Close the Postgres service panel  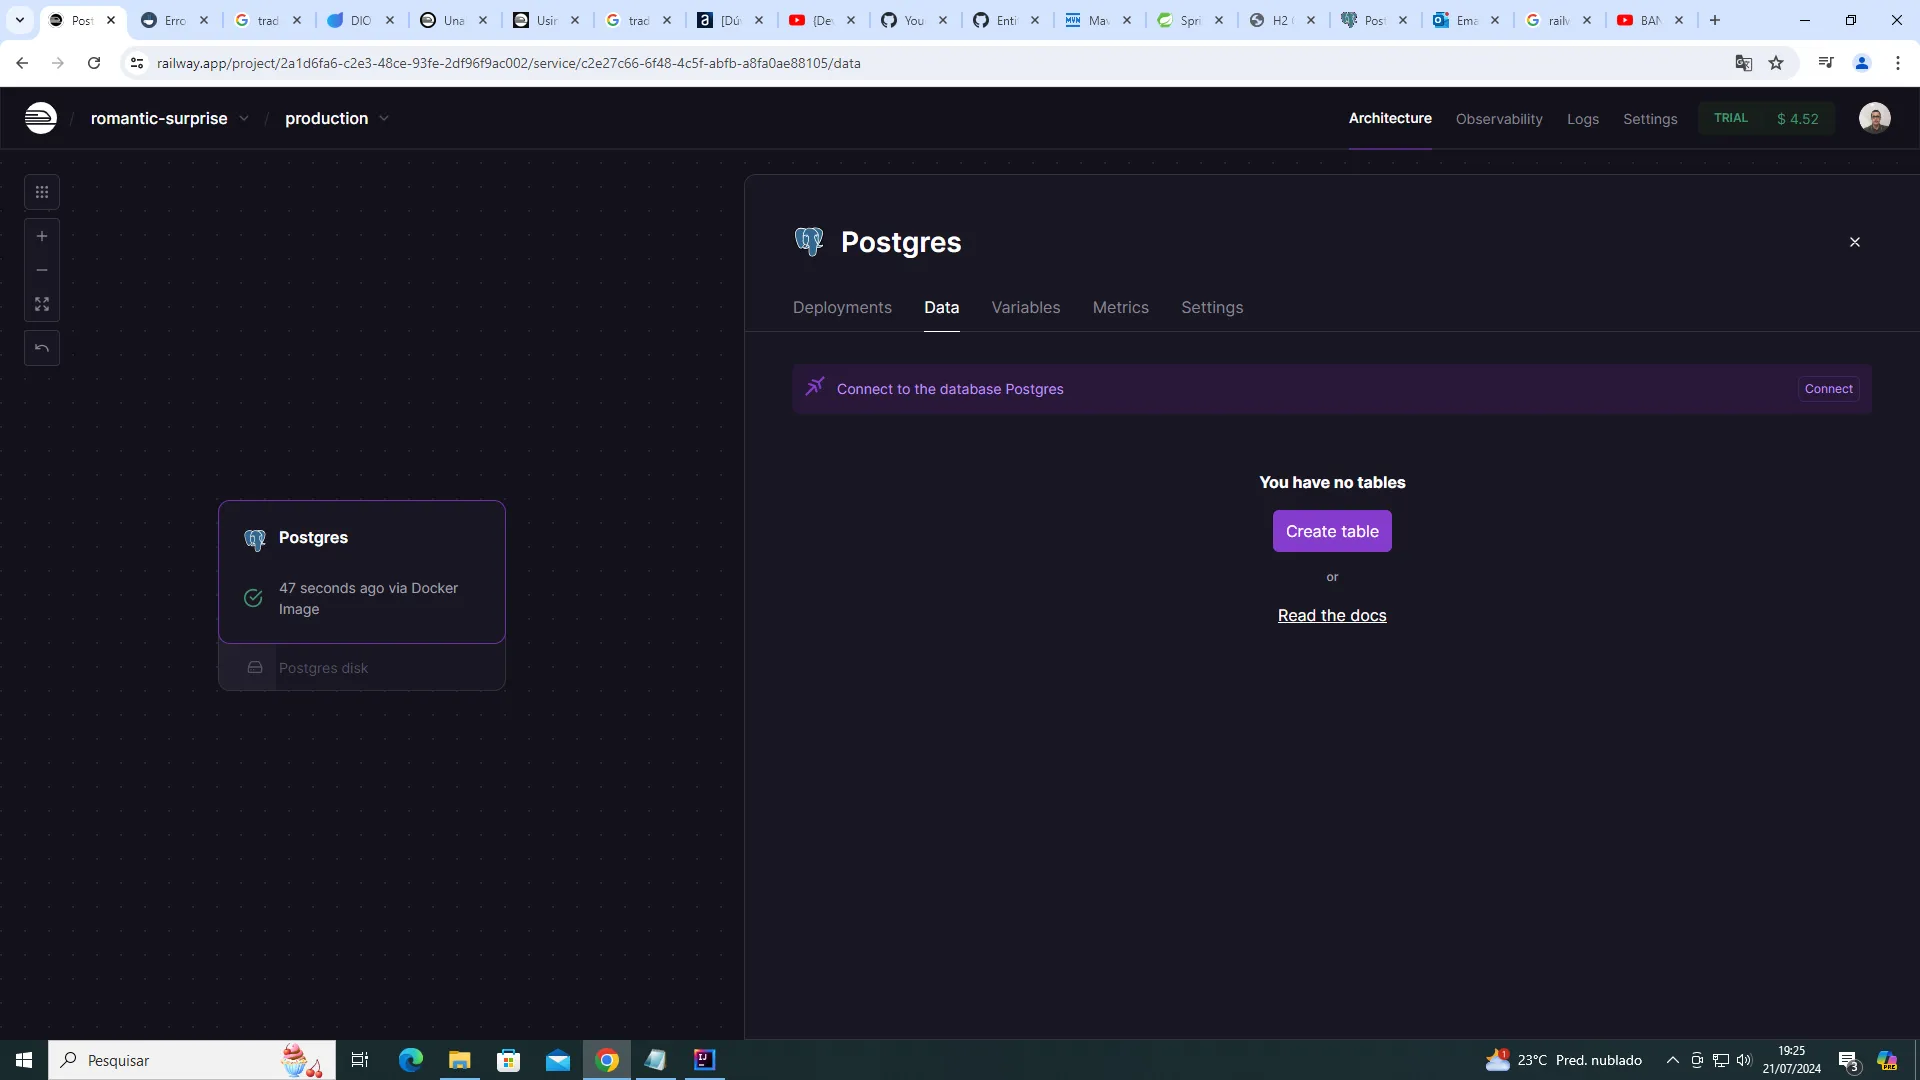pos(1854,242)
